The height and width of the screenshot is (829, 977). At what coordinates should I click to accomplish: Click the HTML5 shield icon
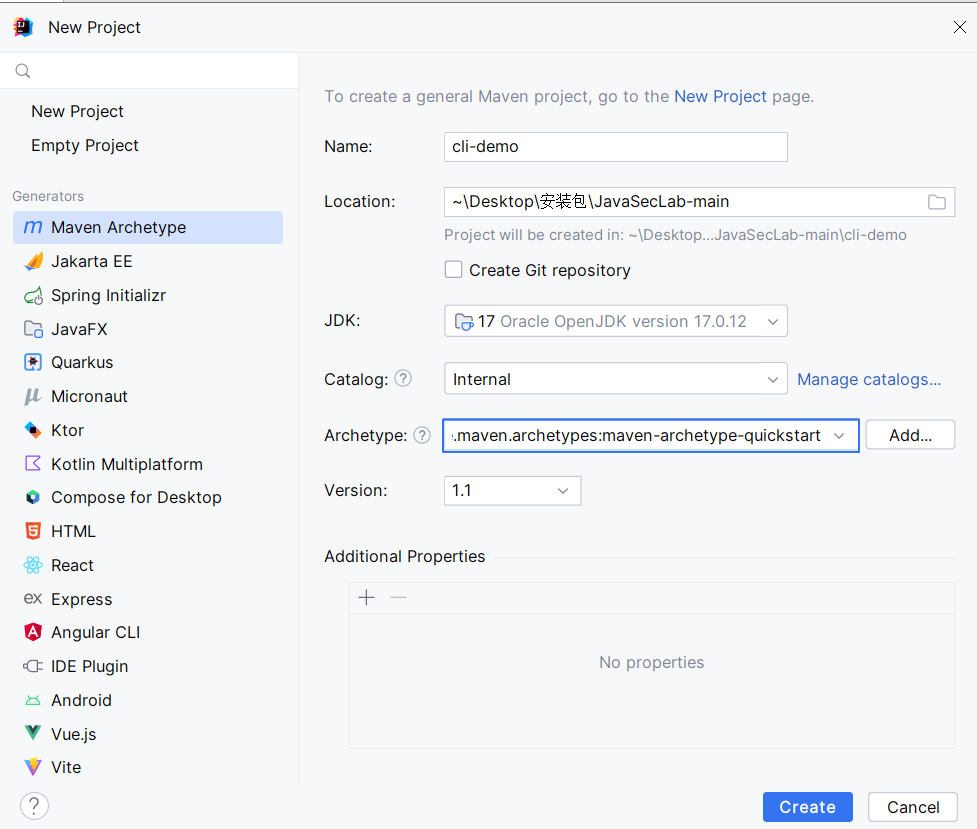click(x=33, y=531)
